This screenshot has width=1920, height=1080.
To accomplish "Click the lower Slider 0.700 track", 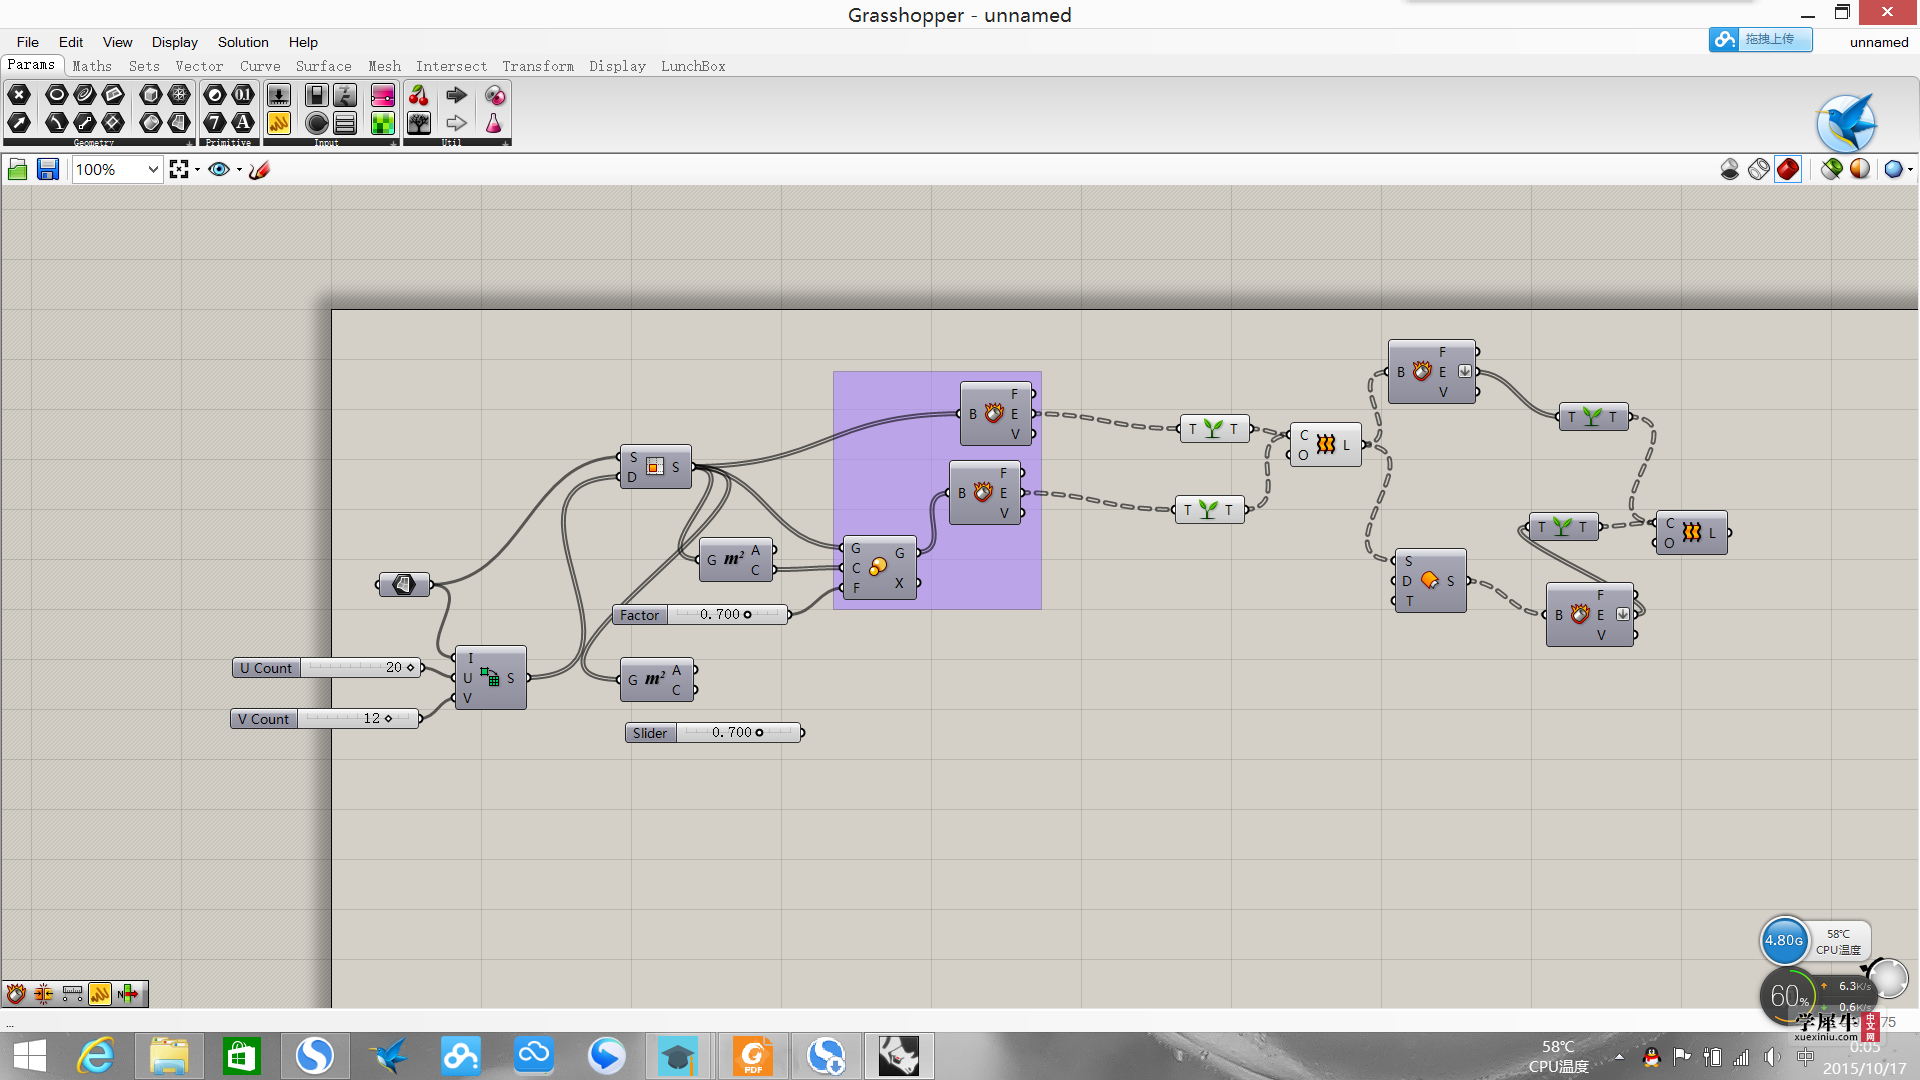I will 739,733.
